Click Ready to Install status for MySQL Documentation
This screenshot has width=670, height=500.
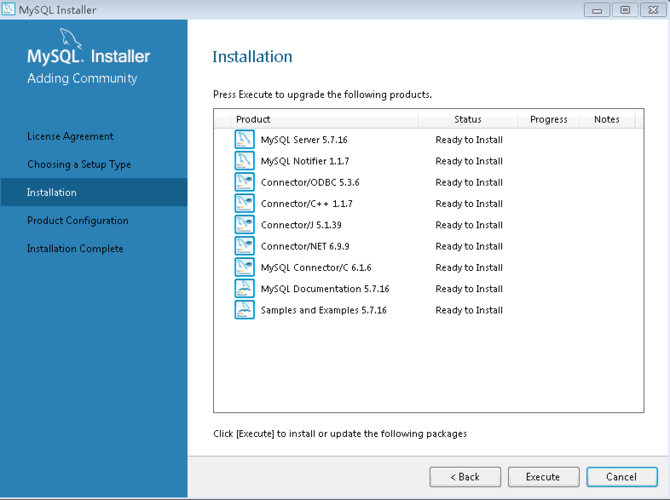469,289
